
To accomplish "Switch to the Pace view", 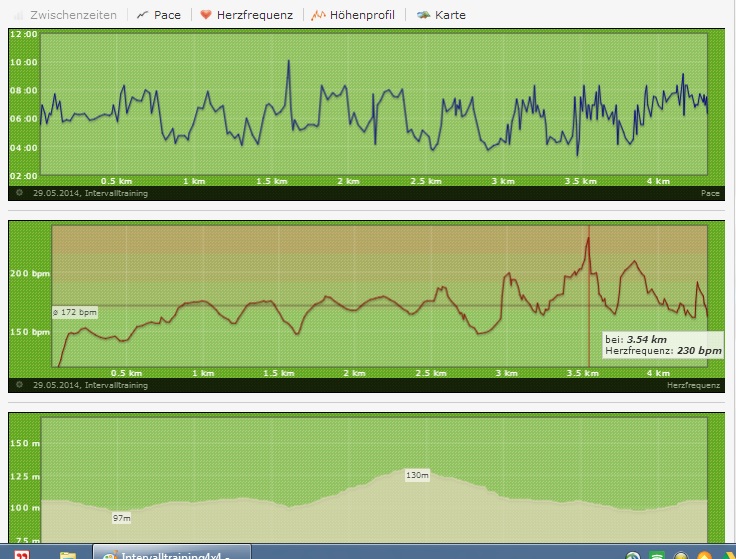I will [167, 15].
